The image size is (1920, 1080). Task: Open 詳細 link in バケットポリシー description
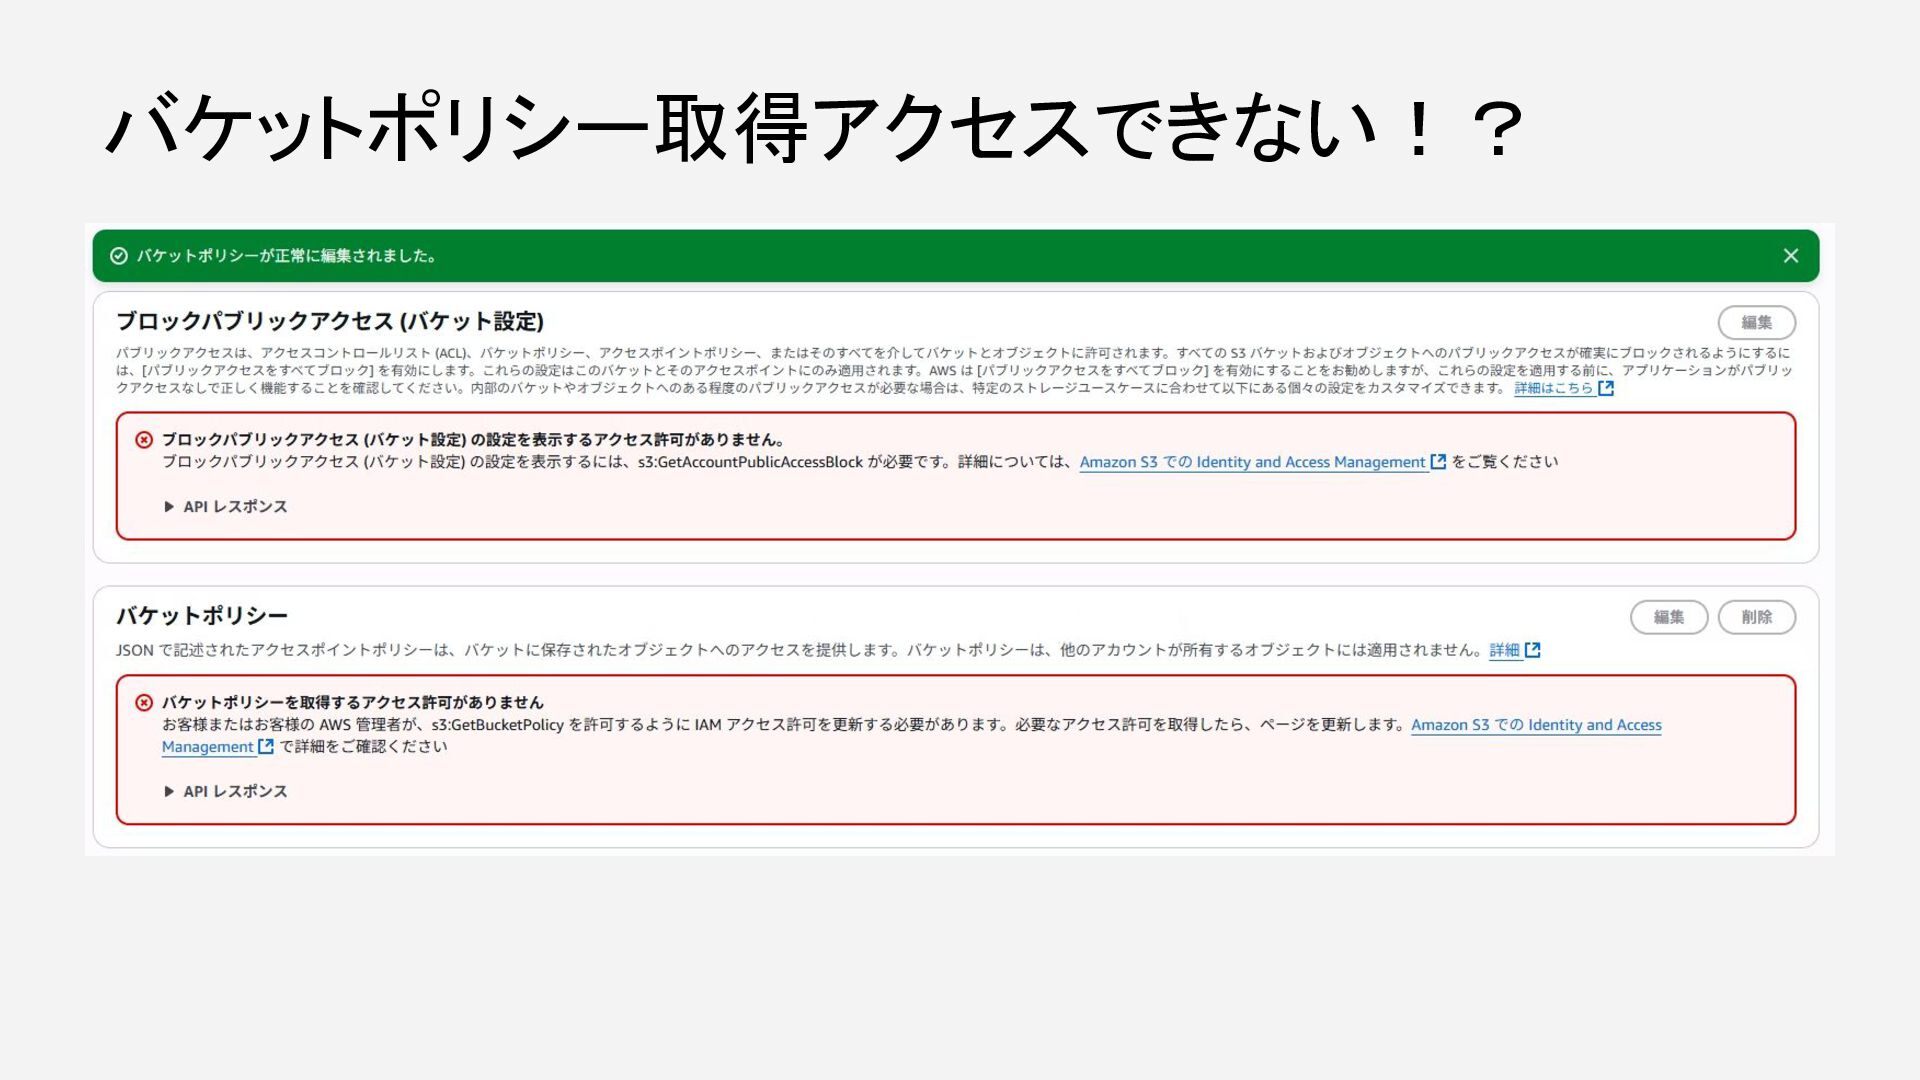pyautogui.click(x=1504, y=650)
